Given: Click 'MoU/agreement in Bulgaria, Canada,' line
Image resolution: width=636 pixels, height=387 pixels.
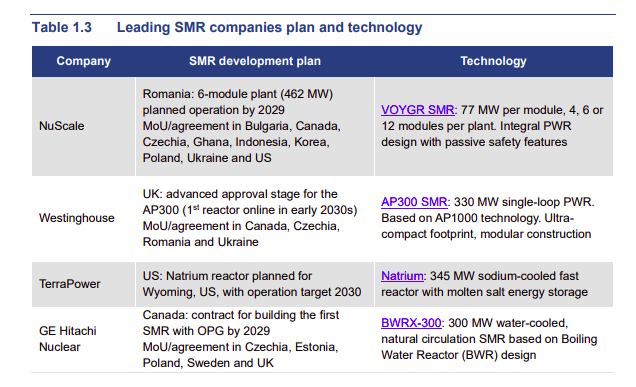Looking at the screenshot, I should coord(241,126).
